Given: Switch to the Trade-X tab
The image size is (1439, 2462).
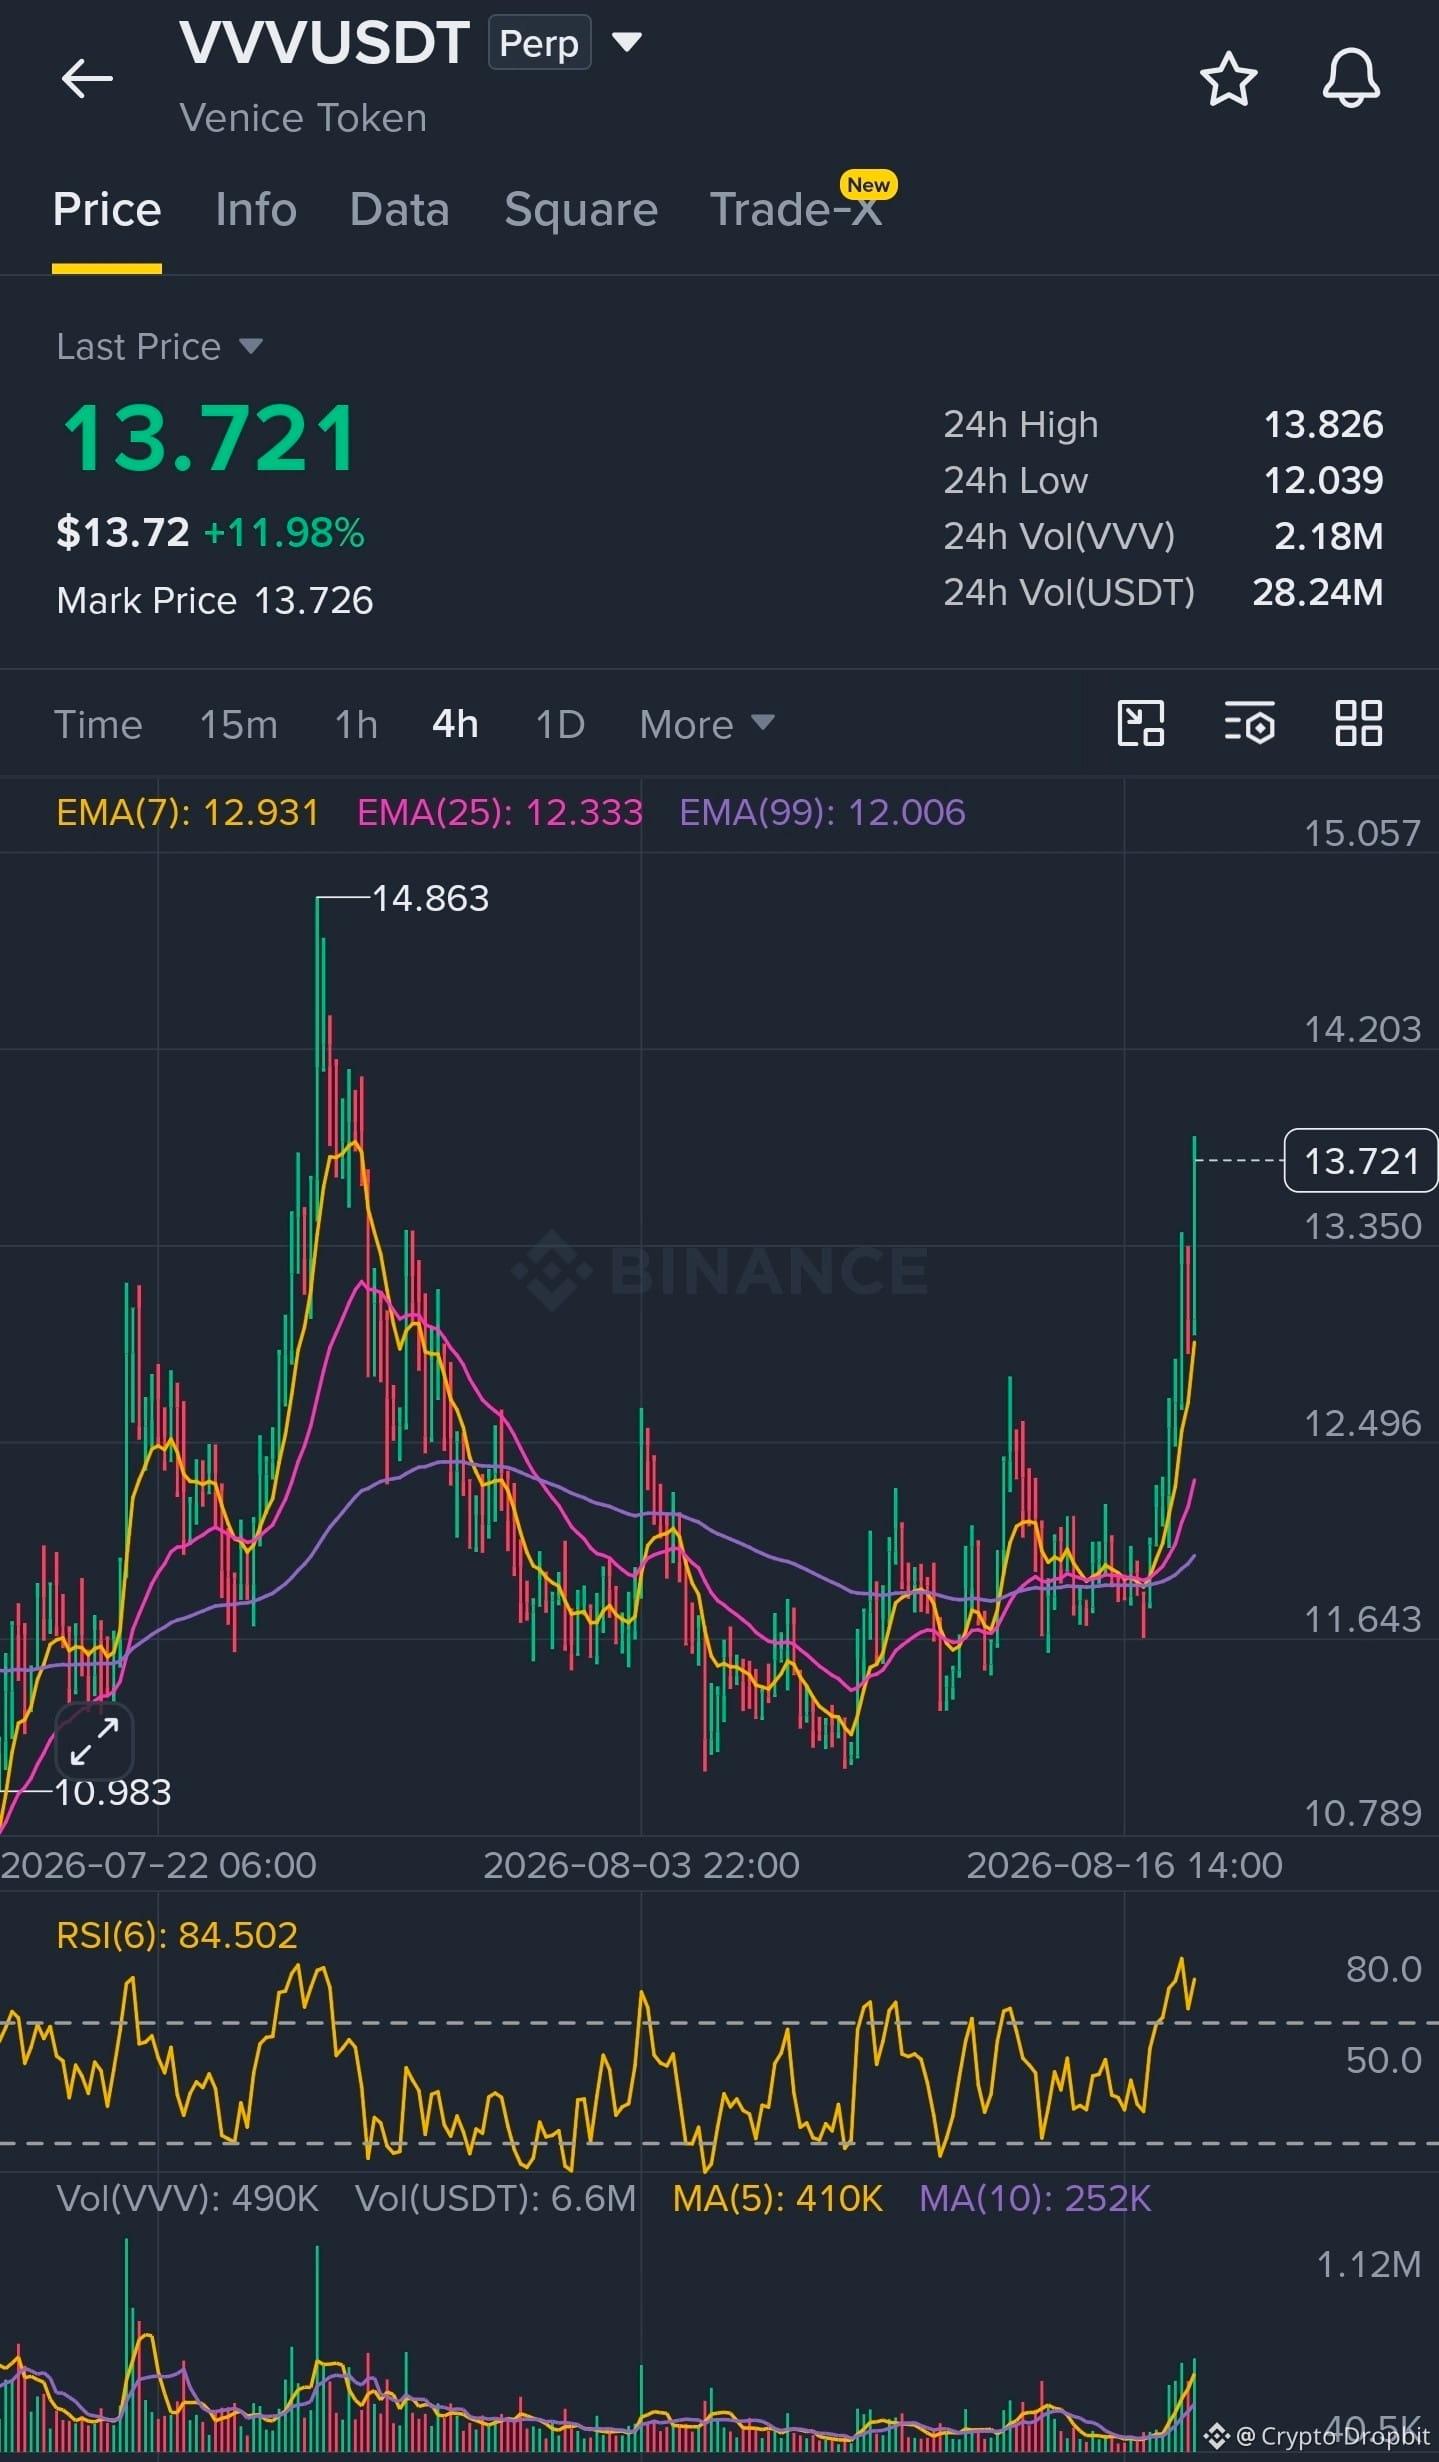Looking at the screenshot, I should click(x=796, y=210).
